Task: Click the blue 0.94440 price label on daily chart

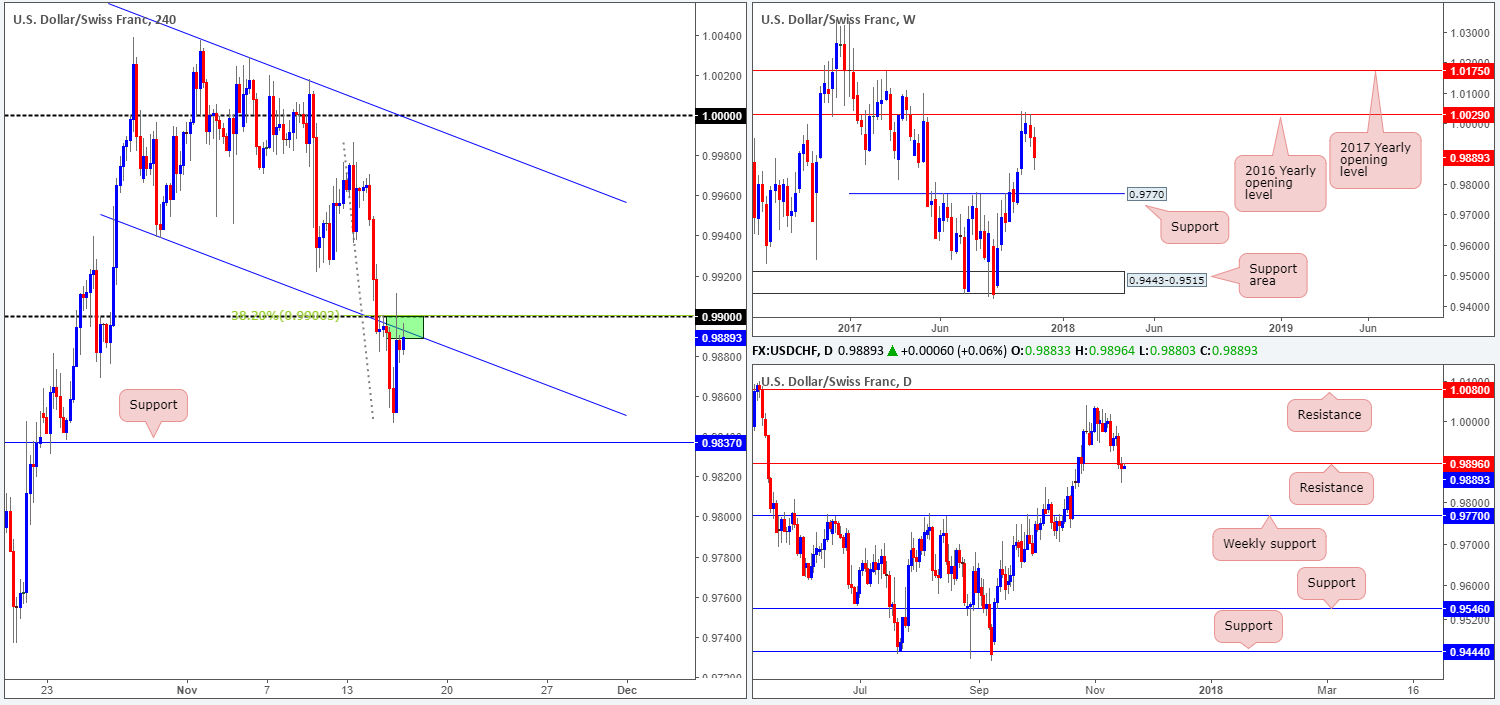Action: (x=1471, y=651)
